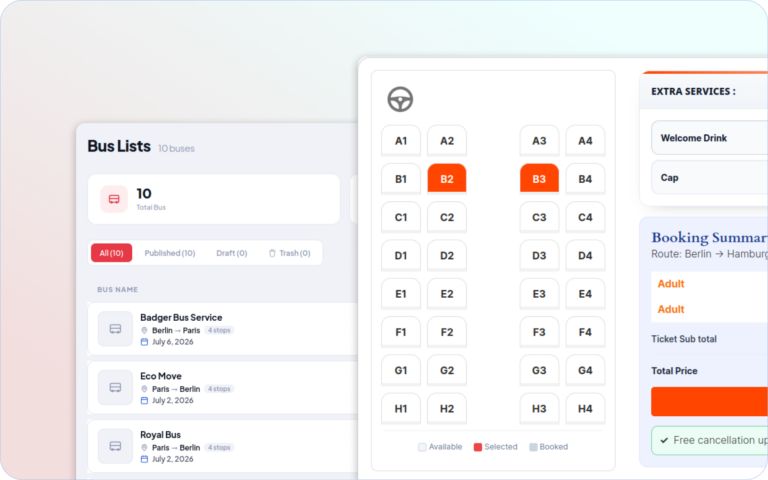
Task: Choose seat C4
Action: 585,217
